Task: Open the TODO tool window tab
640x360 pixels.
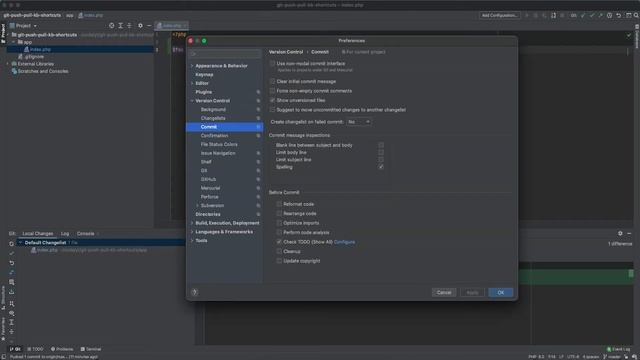Action: (35, 349)
